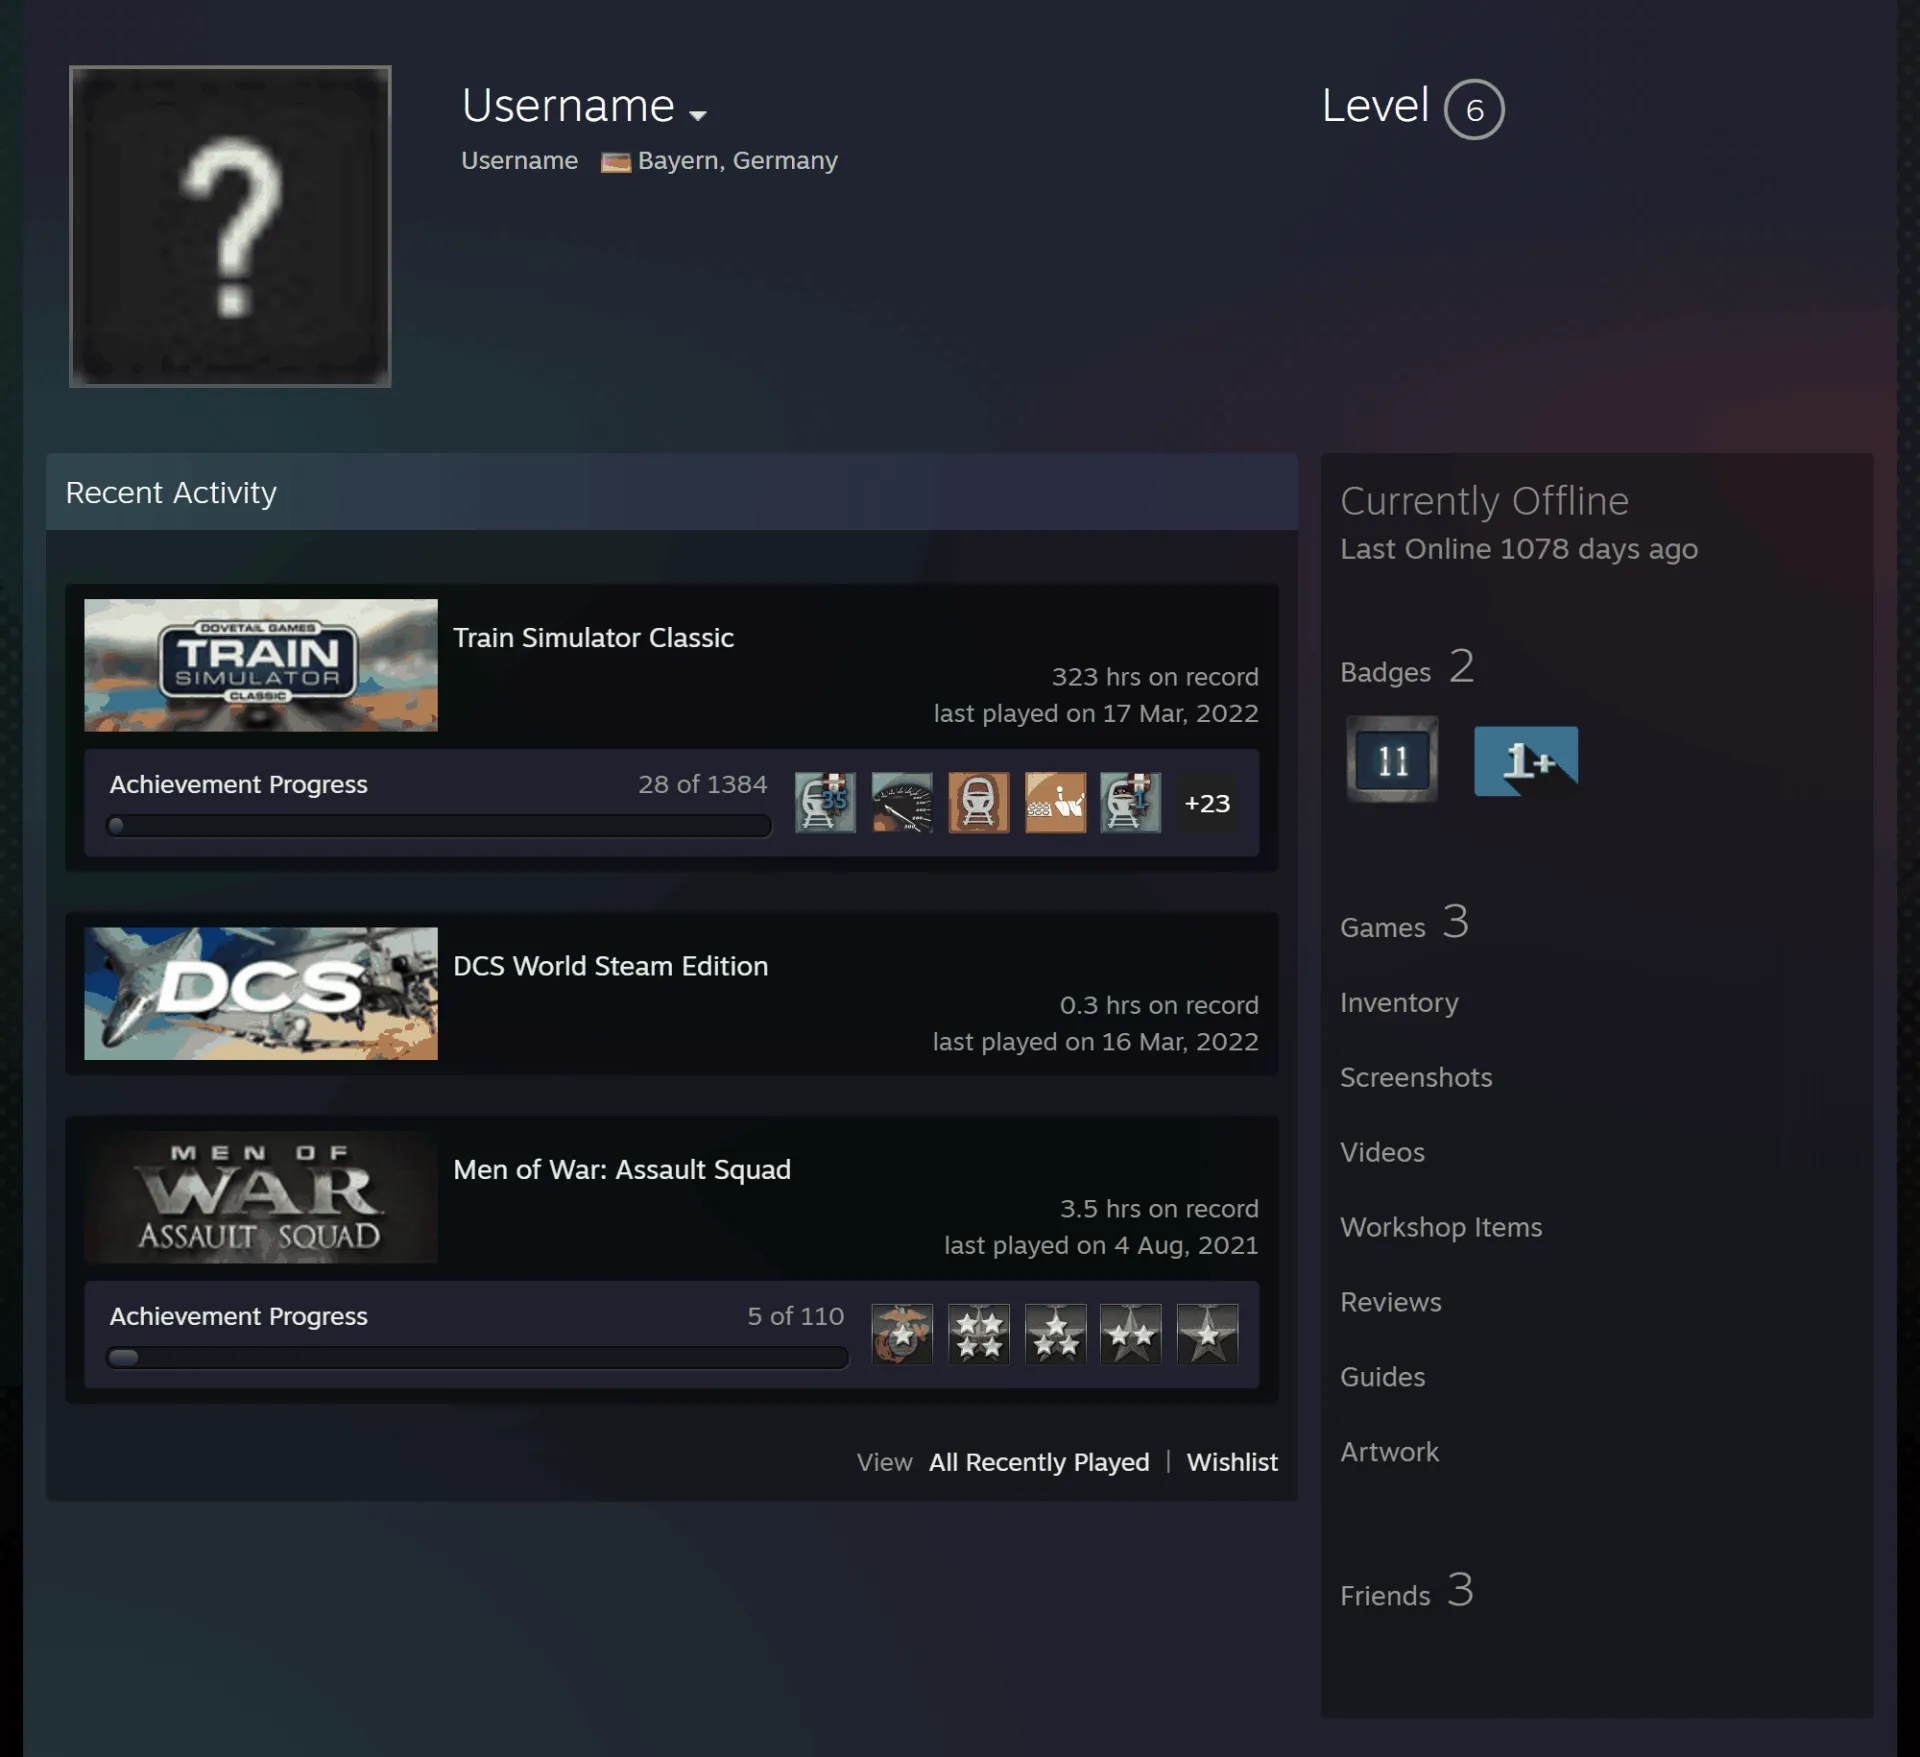
Task: Click fifth Train Simulator achievement icon
Action: click(x=1131, y=802)
